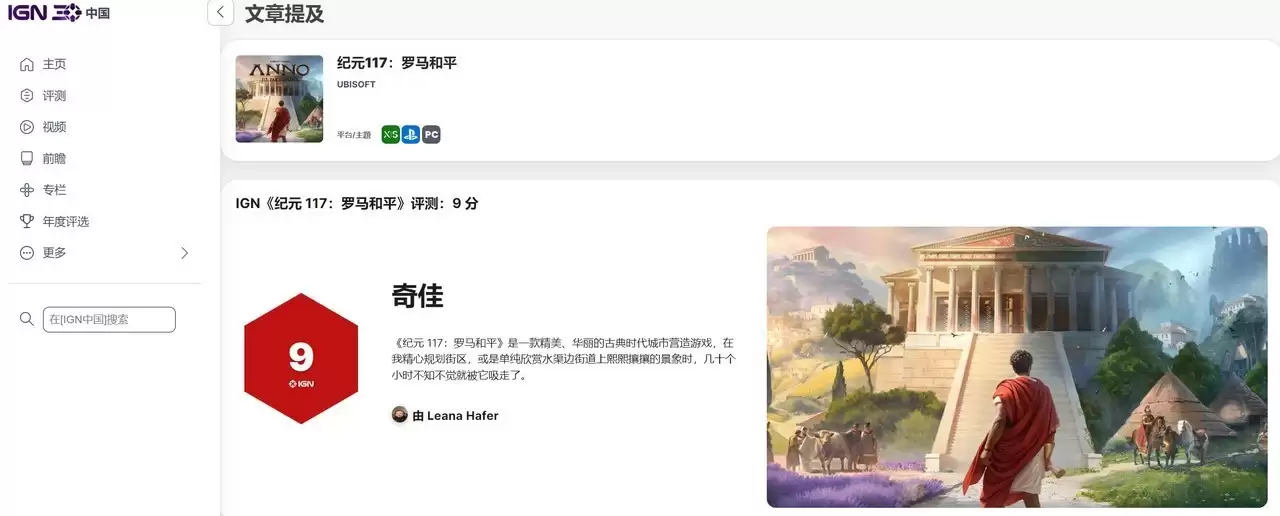Expand the 更多 menu chevron

(184, 253)
